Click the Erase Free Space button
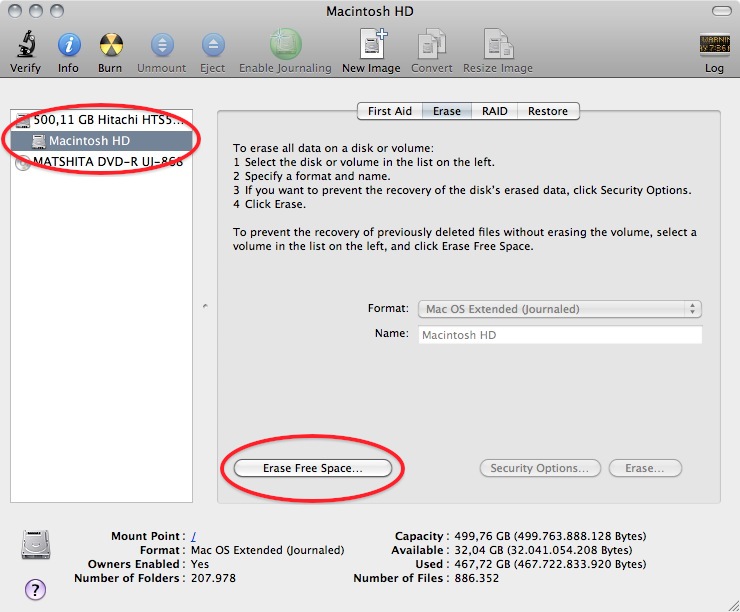The height and width of the screenshot is (612, 740). pyautogui.click(x=312, y=468)
